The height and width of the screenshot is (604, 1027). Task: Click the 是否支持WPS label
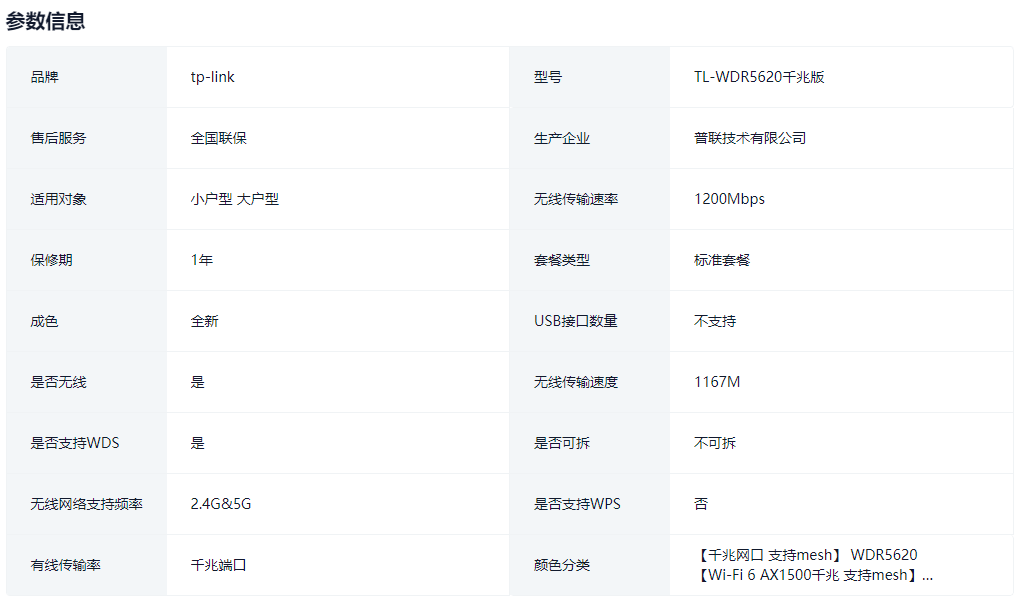click(577, 504)
